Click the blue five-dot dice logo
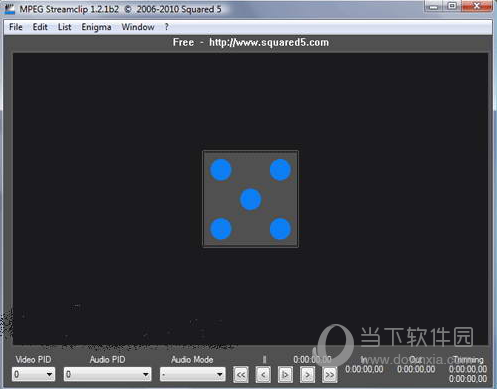This screenshot has width=497, height=389. point(250,199)
